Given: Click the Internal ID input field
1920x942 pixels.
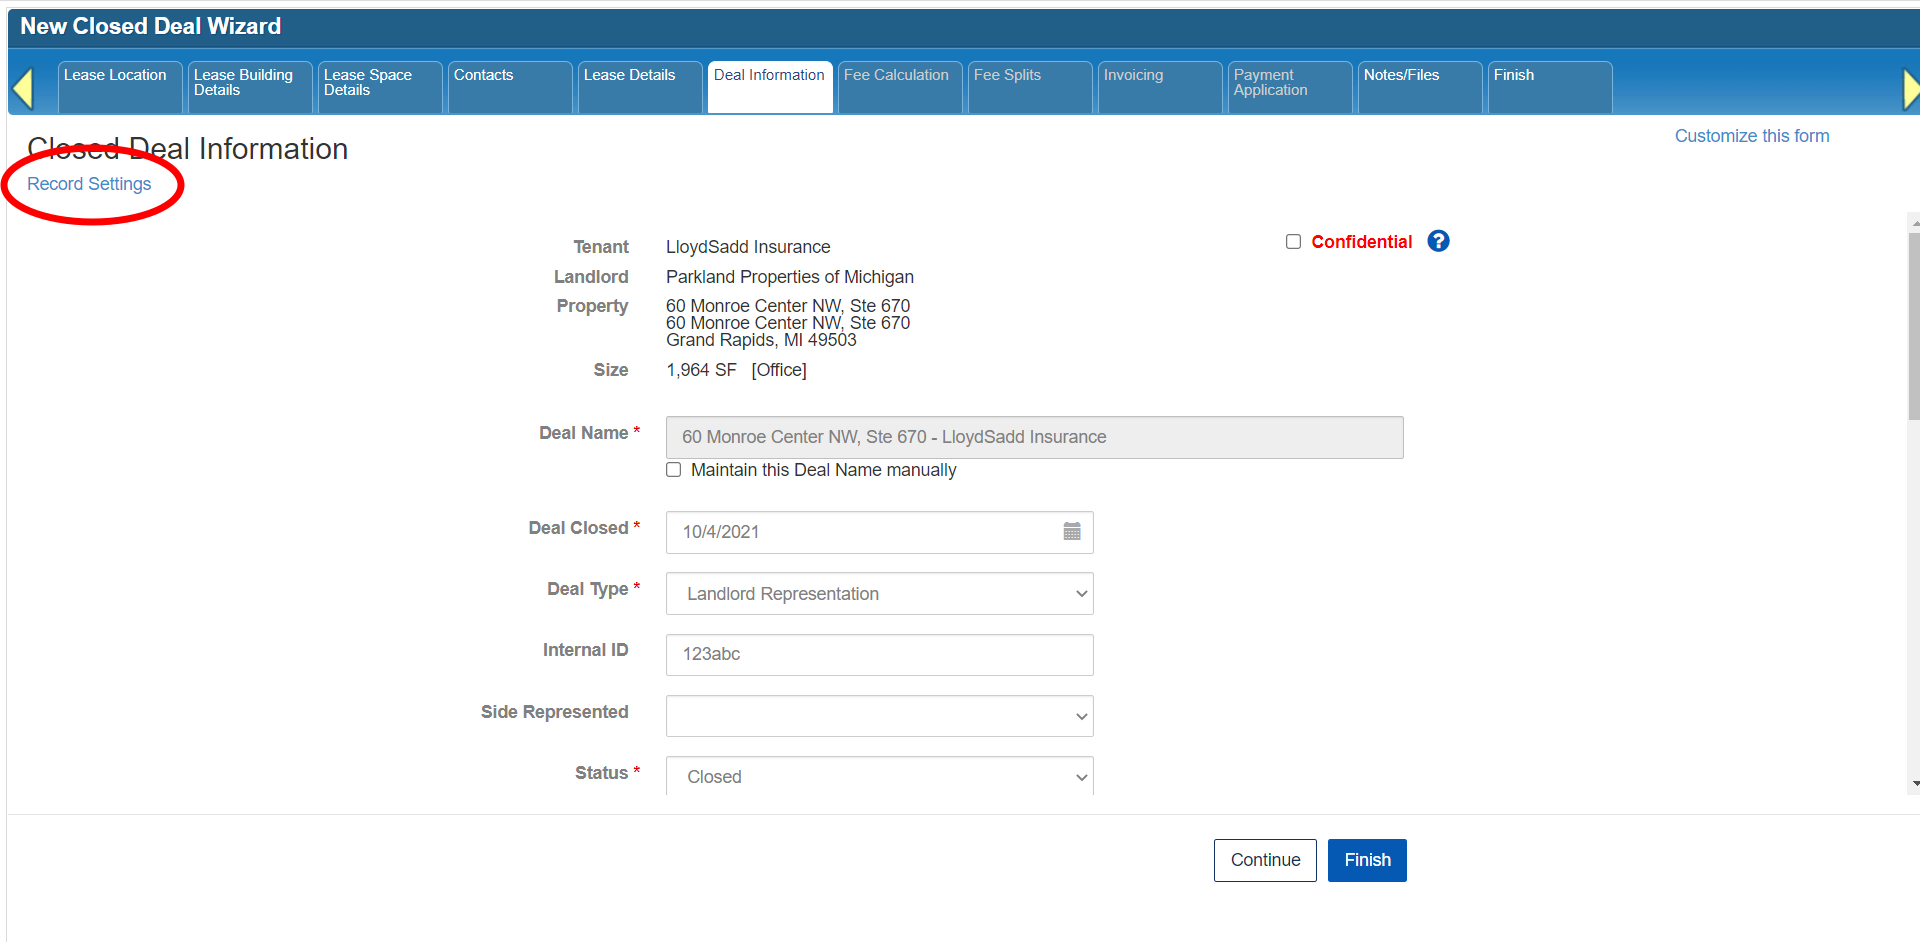Looking at the screenshot, I should pos(879,655).
